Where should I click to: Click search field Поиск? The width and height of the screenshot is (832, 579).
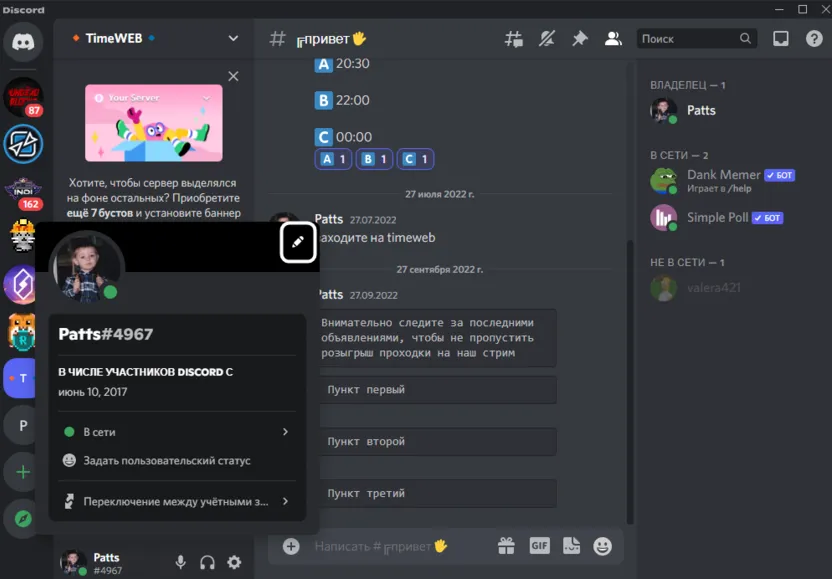coord(697,39)
